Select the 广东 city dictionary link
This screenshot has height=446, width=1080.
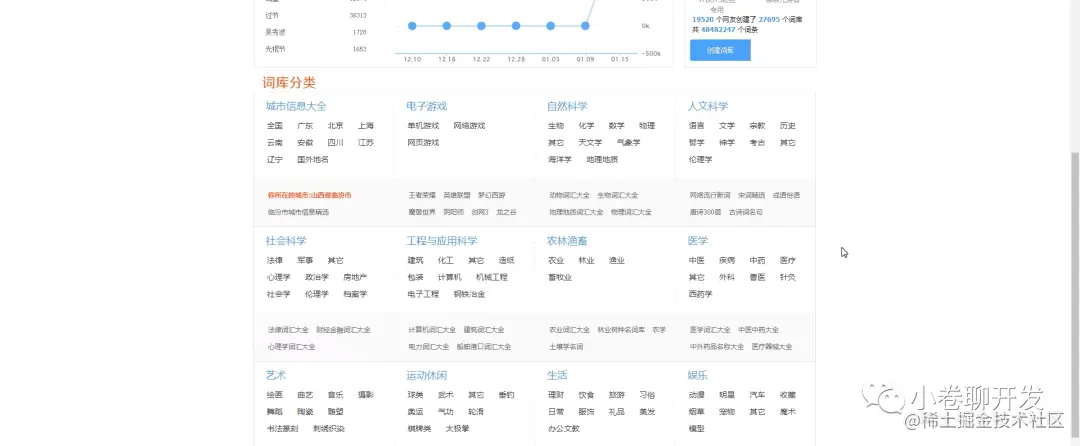pos(304,126)
